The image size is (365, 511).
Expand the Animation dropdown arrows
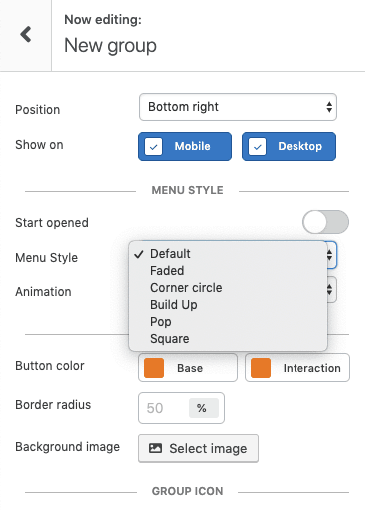330,289
